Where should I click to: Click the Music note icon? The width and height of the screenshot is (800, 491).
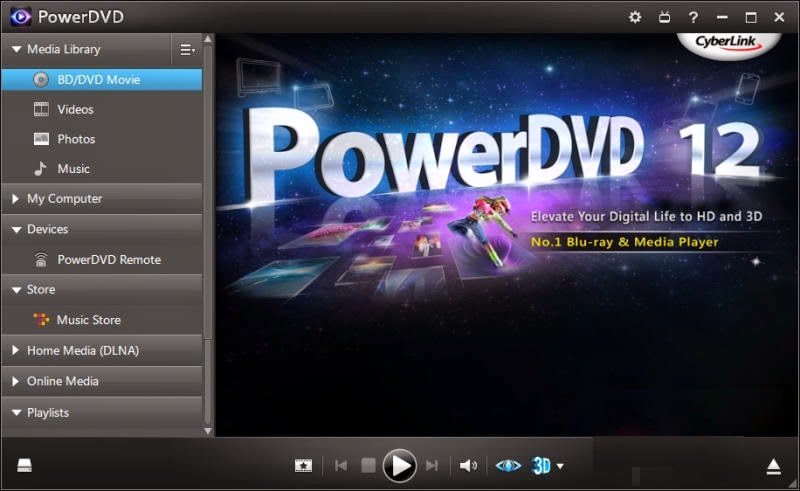40,168
